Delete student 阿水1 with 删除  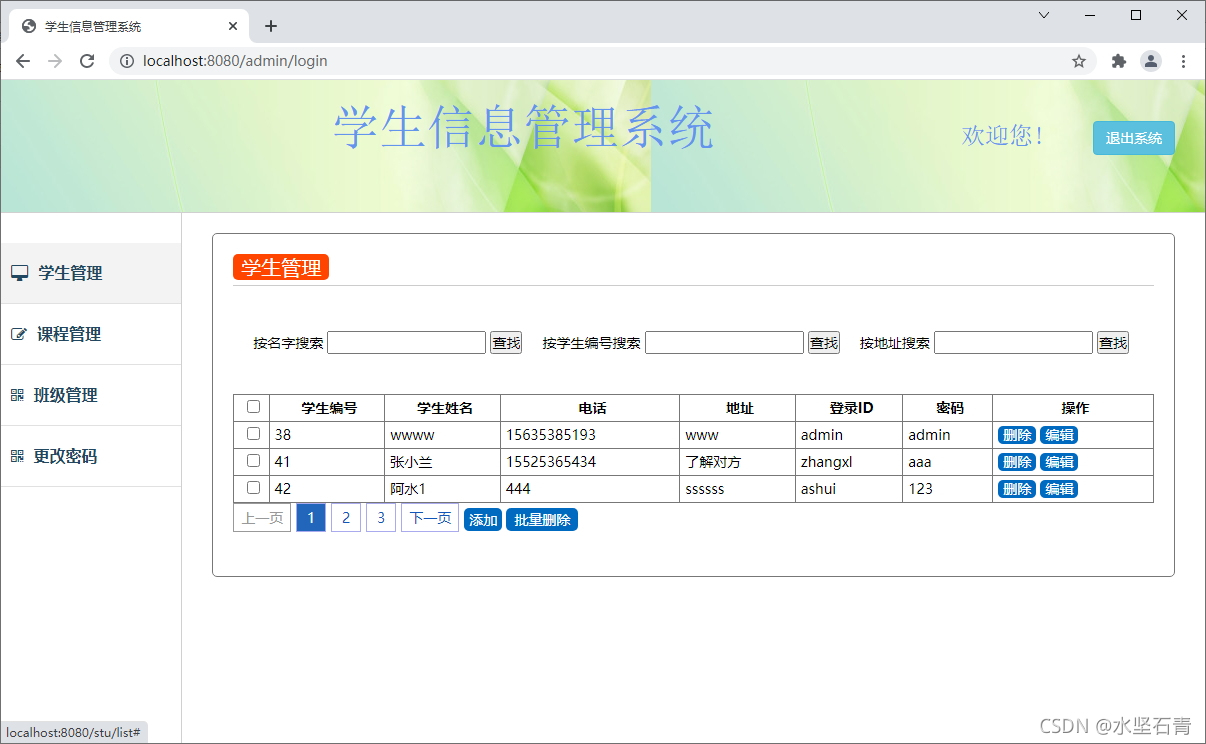tap(1017, 489)
